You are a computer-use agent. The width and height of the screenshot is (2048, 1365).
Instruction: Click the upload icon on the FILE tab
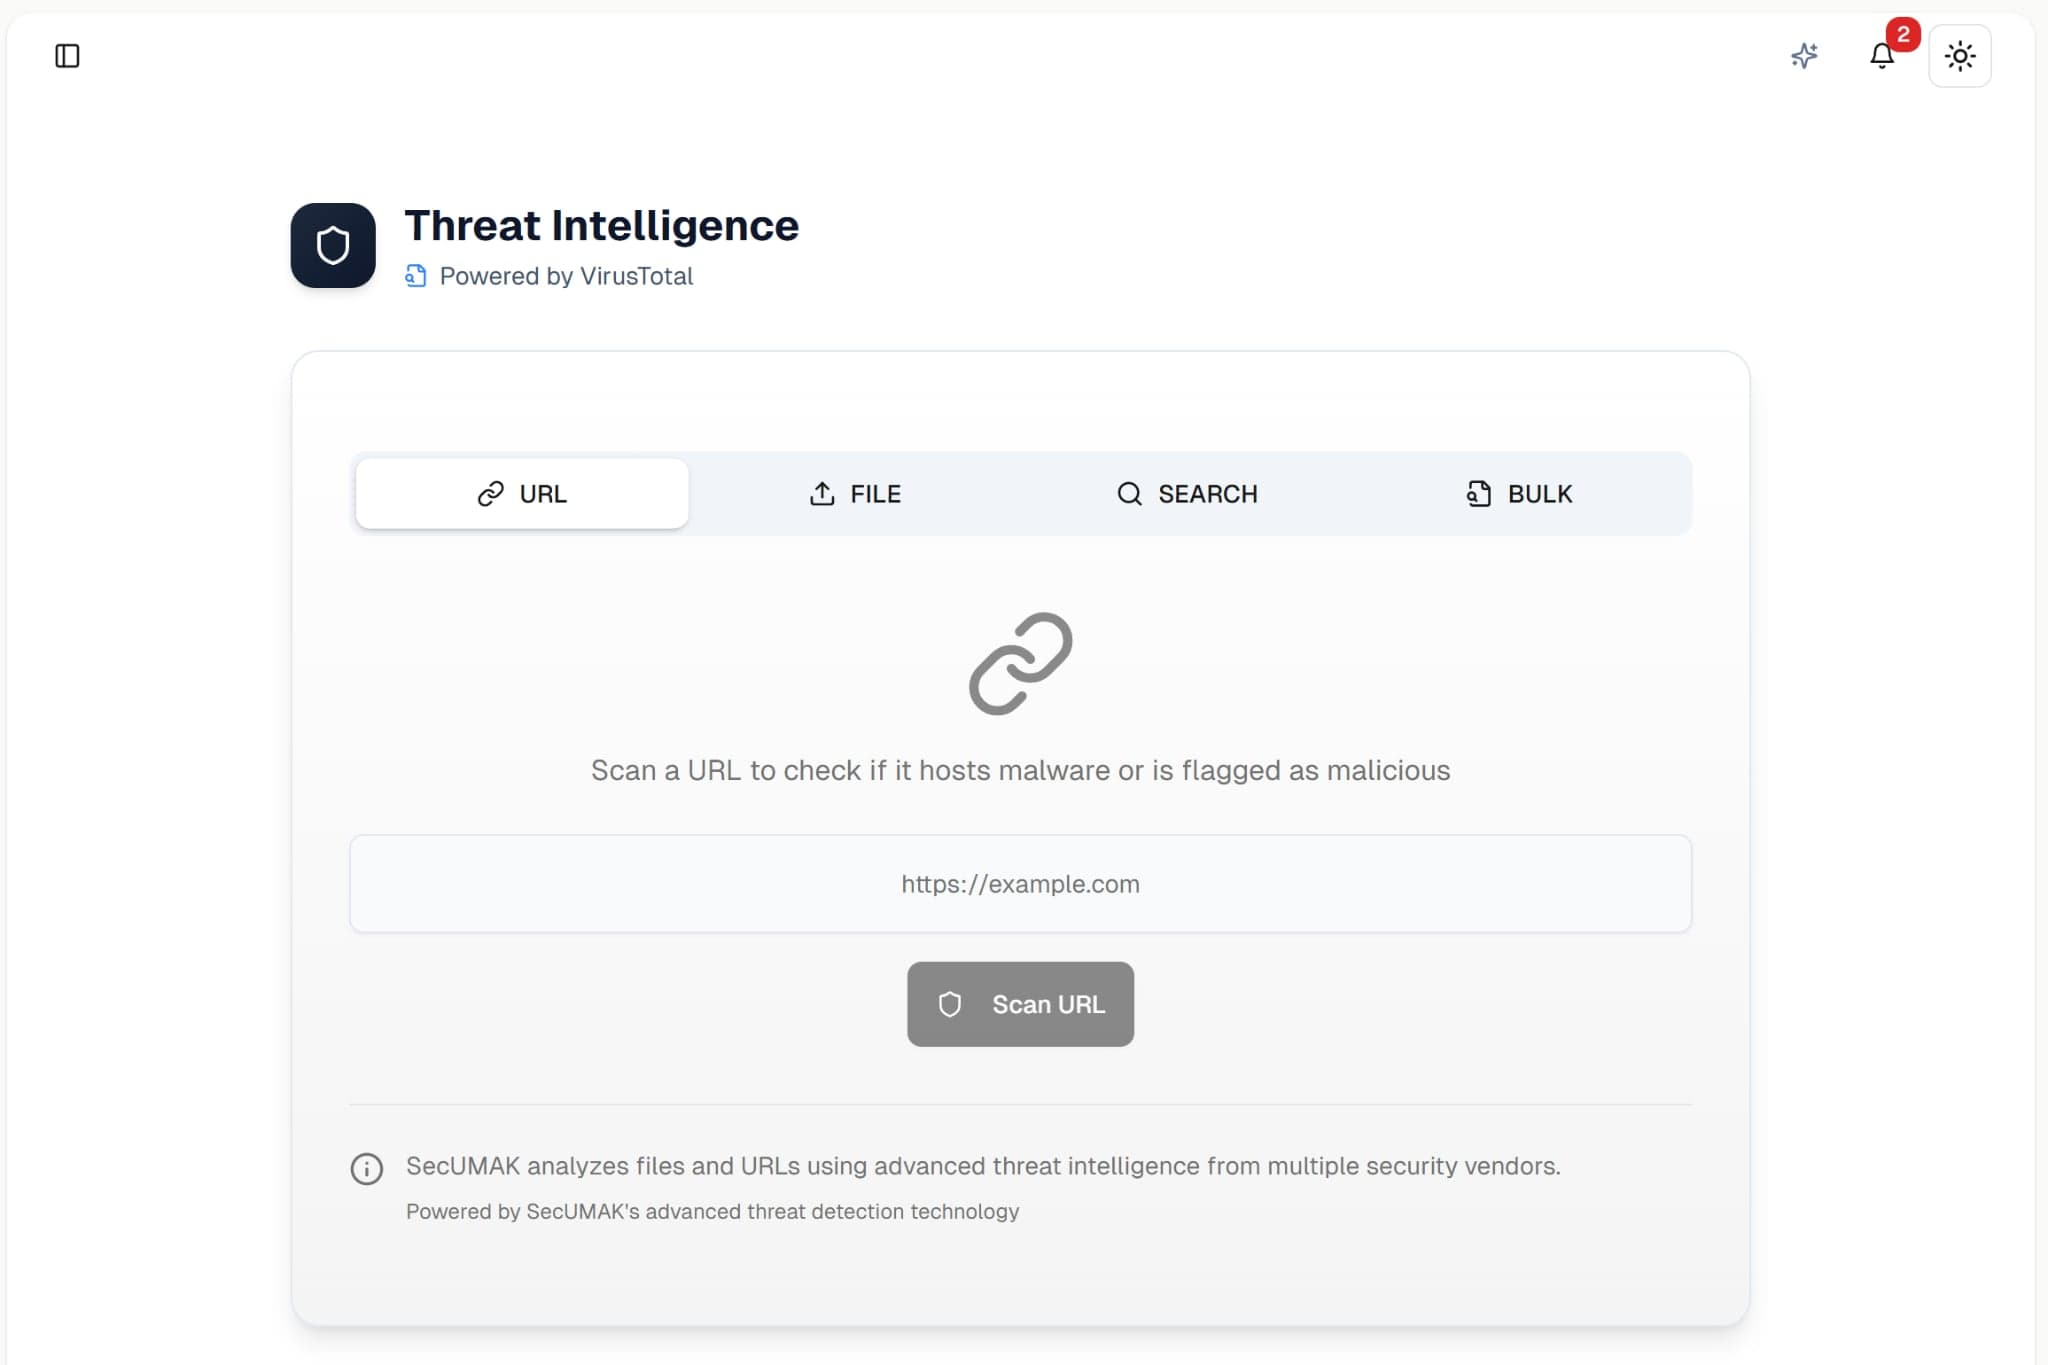pyautogui.click(x=820, y=493)
